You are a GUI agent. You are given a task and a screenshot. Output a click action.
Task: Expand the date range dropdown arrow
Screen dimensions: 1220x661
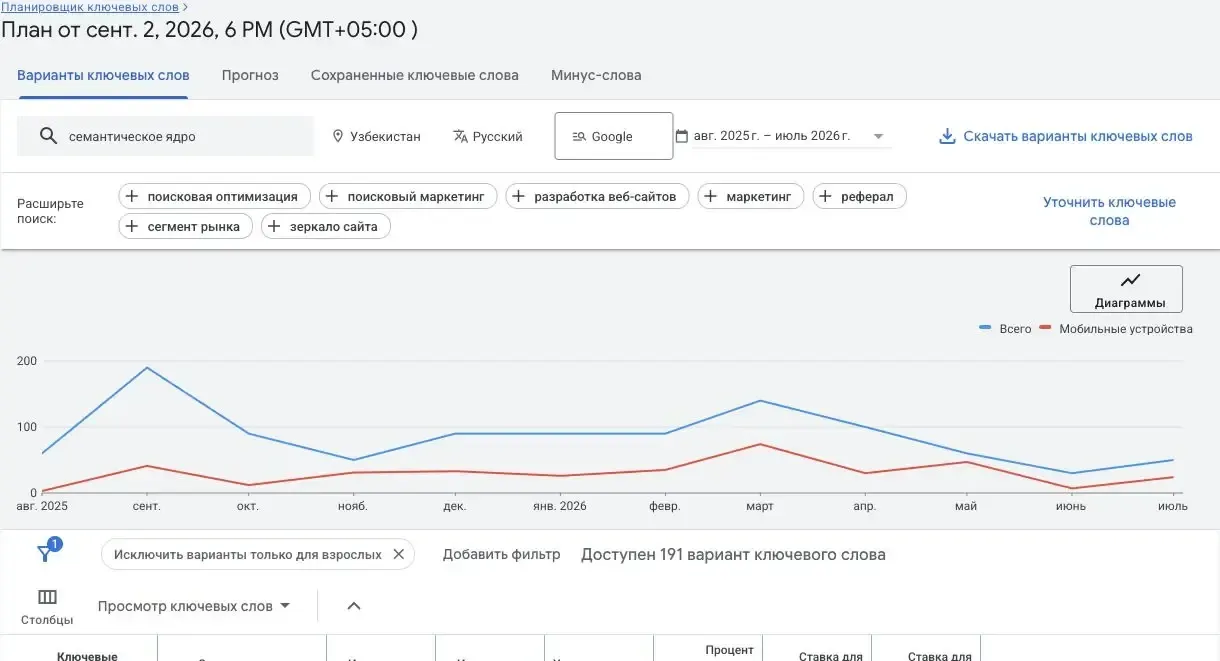pos(878,137)
